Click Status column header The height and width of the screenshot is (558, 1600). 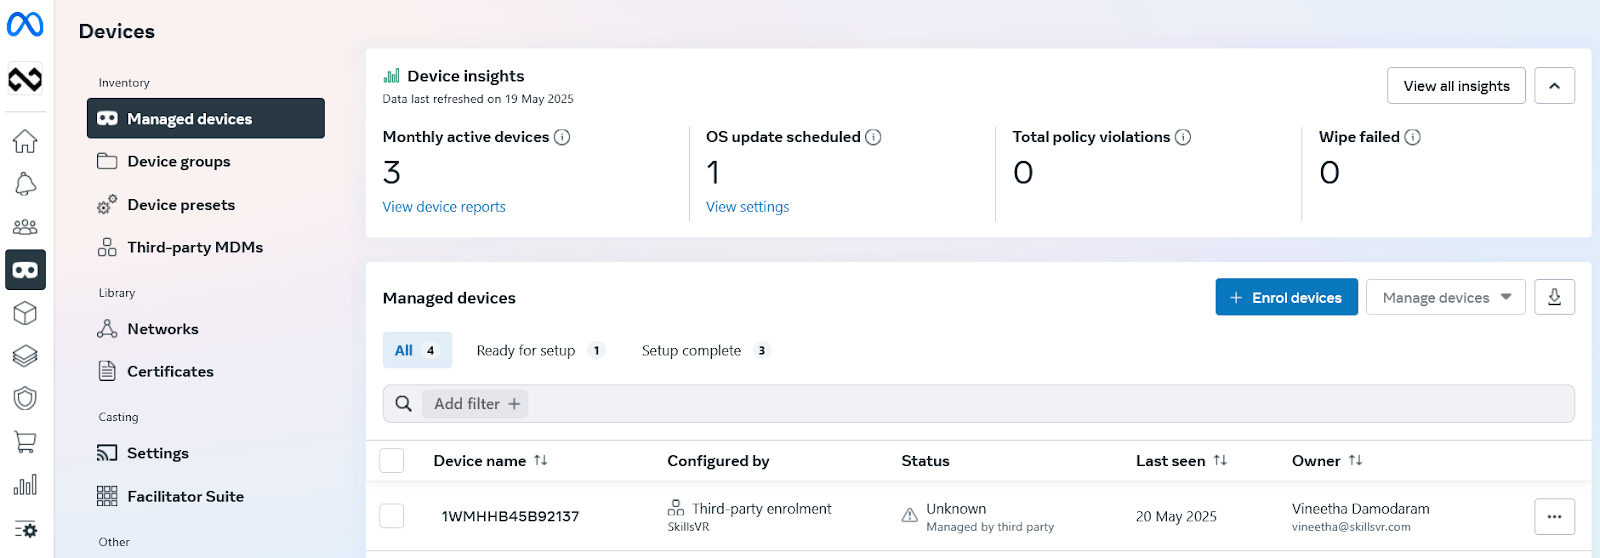(925, 461)
